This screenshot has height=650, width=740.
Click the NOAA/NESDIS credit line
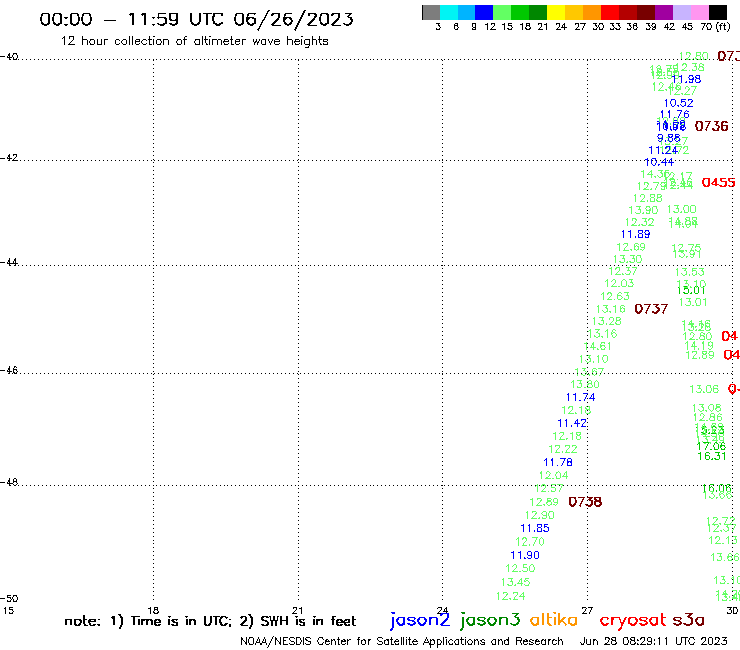[x=402, y=641]
